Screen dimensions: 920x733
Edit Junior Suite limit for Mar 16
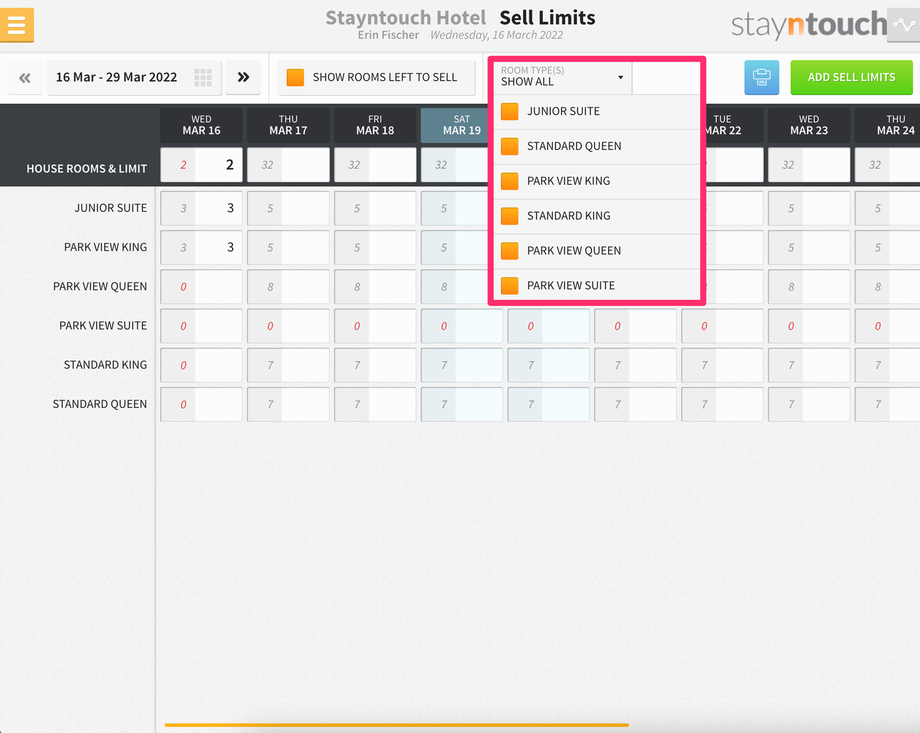pos(218,208)
